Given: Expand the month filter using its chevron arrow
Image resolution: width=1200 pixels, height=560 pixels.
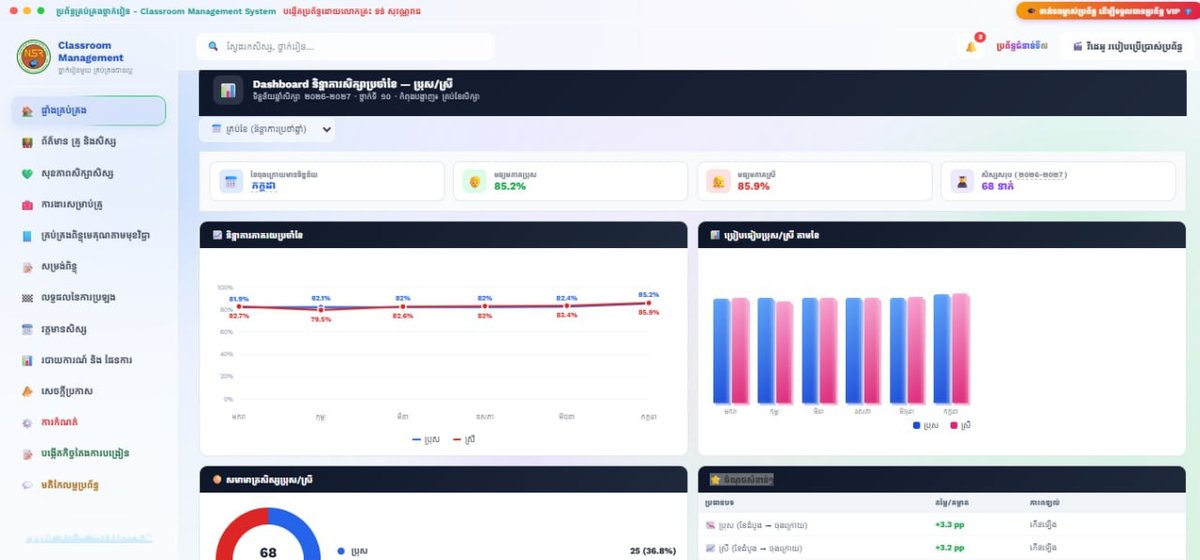Looking at the screenshot, I should 325,129.
